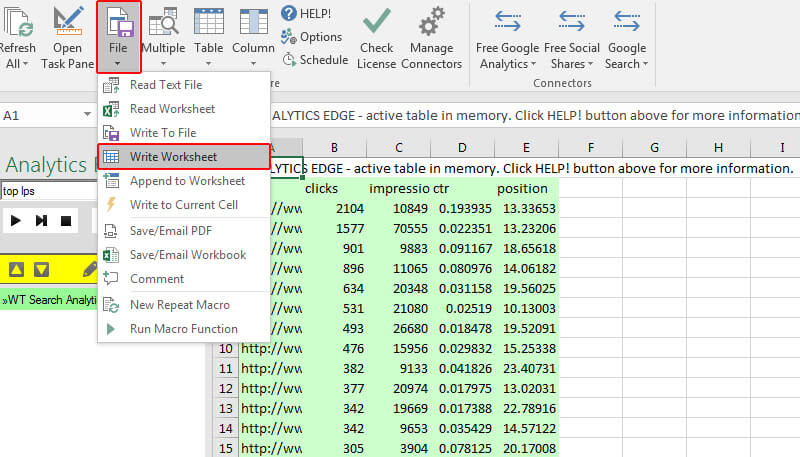Click the 'position' header cell
Viewport: 800px width, 457px height.
point(527,188)
